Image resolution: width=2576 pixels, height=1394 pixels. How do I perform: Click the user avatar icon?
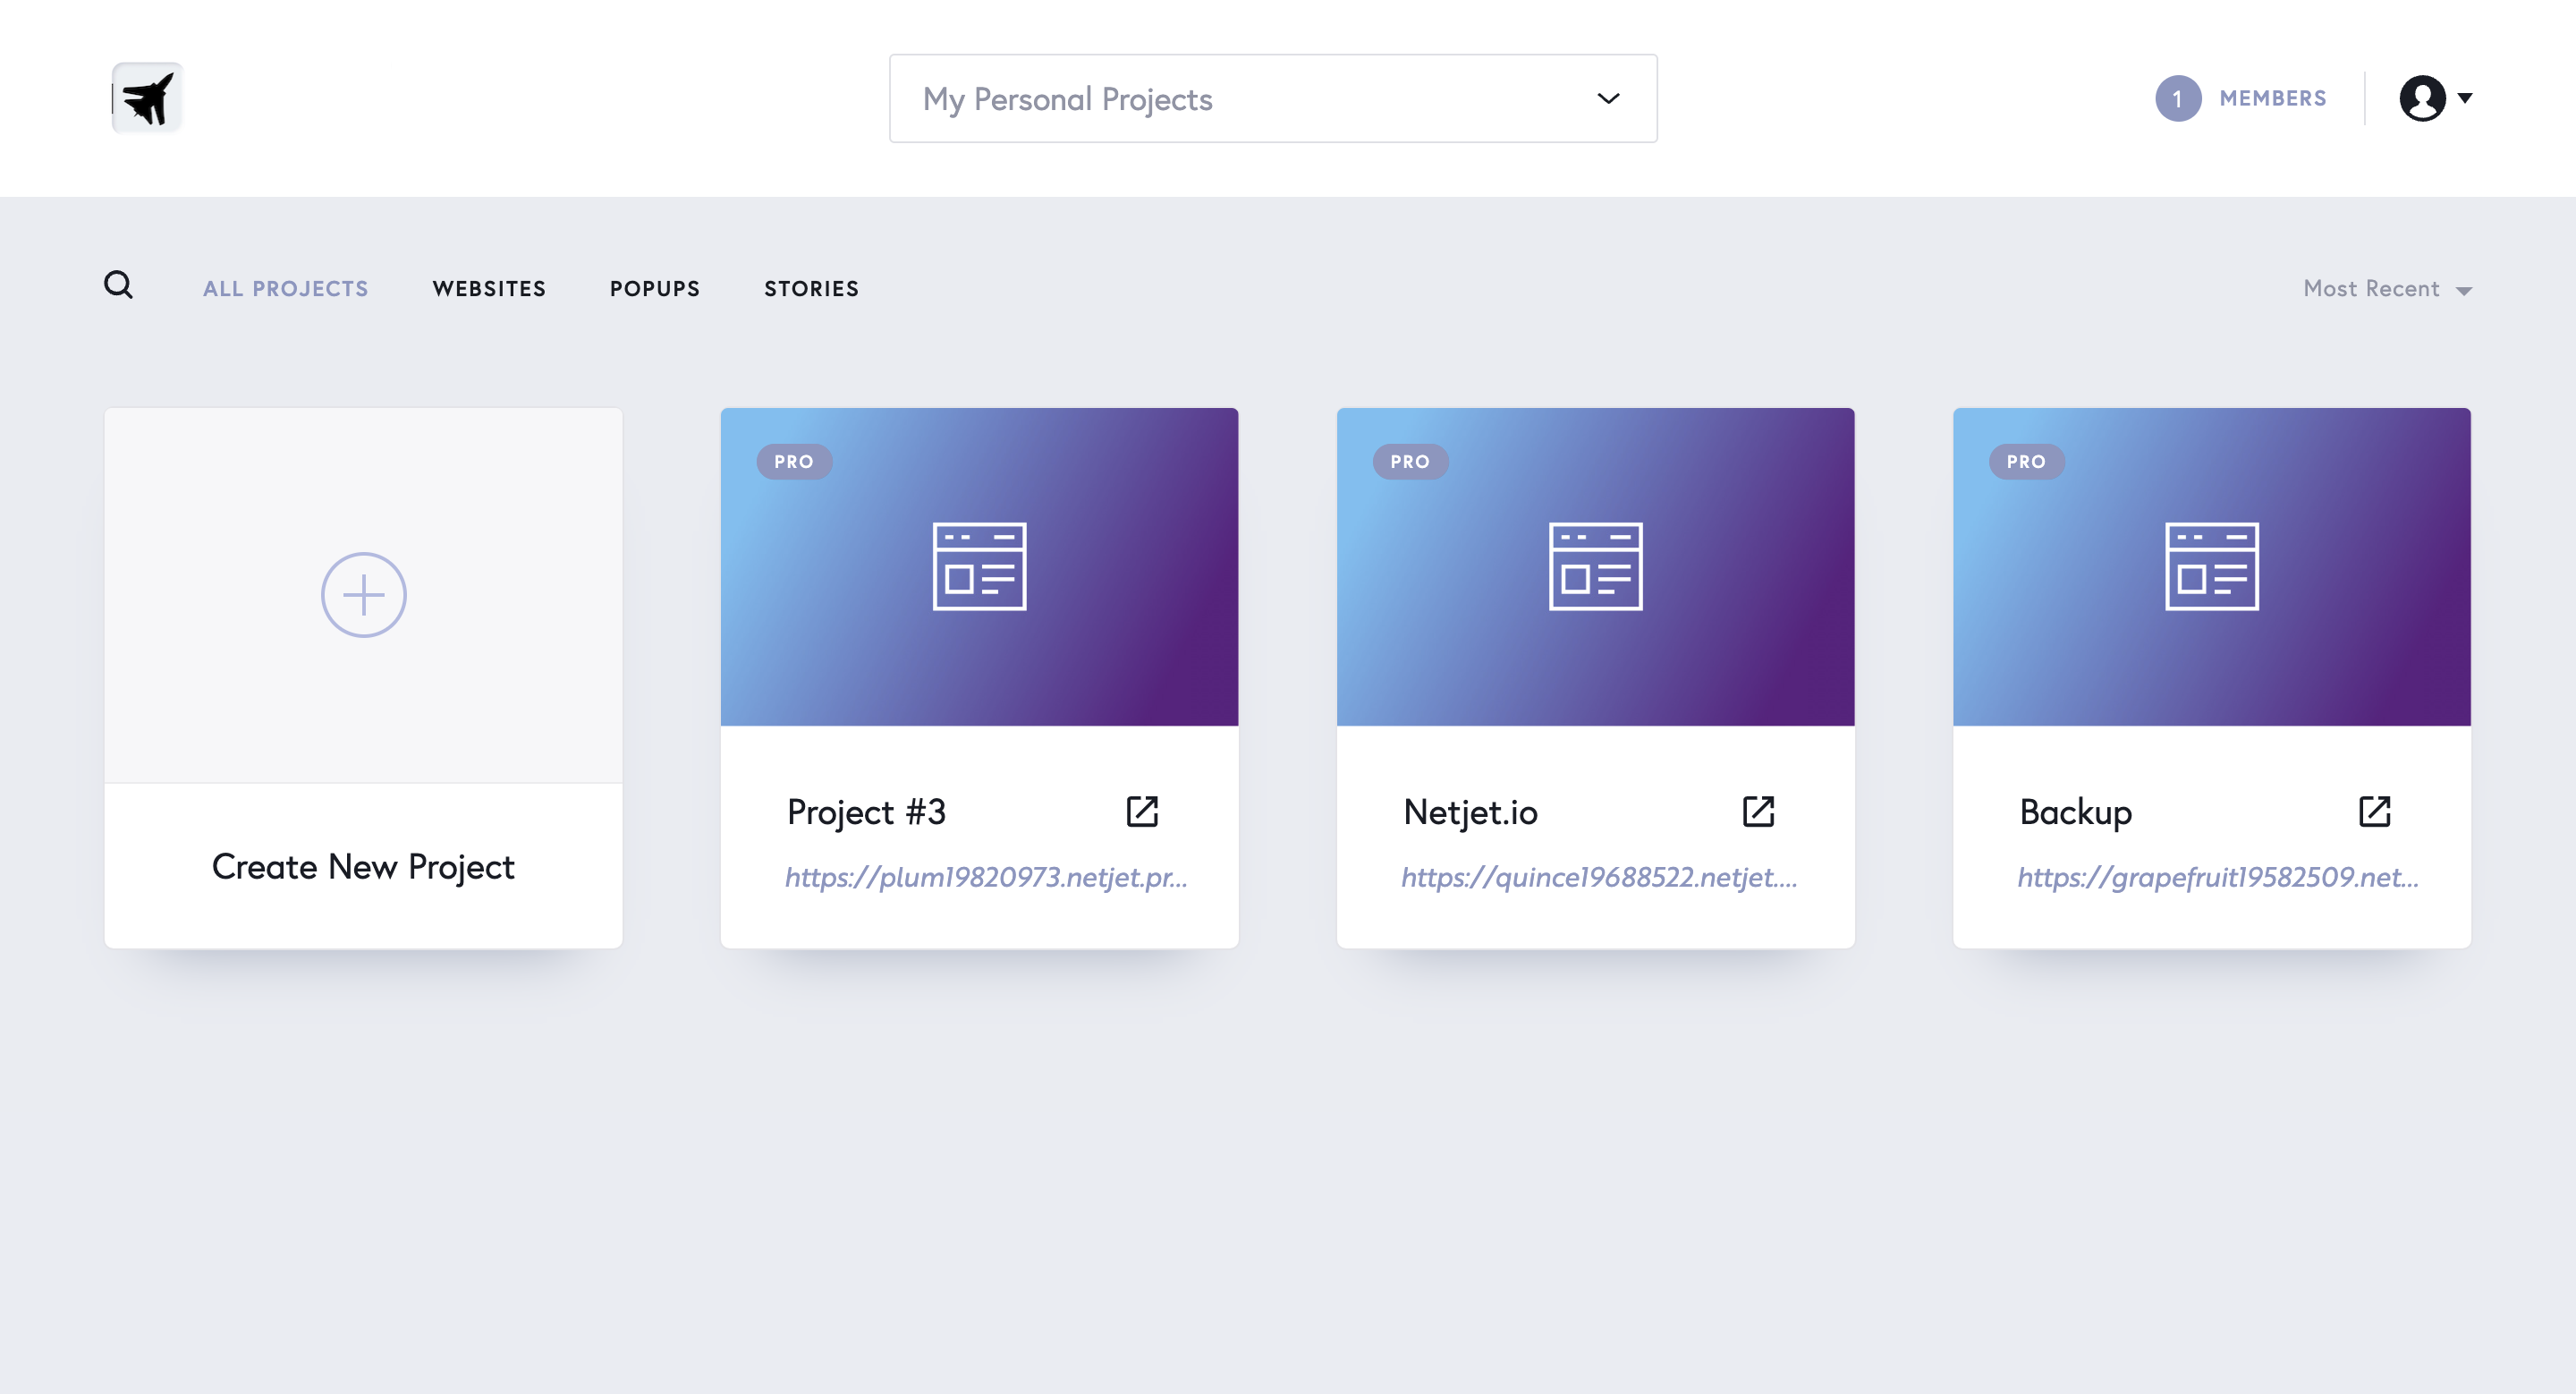[x=2422, y=97]
